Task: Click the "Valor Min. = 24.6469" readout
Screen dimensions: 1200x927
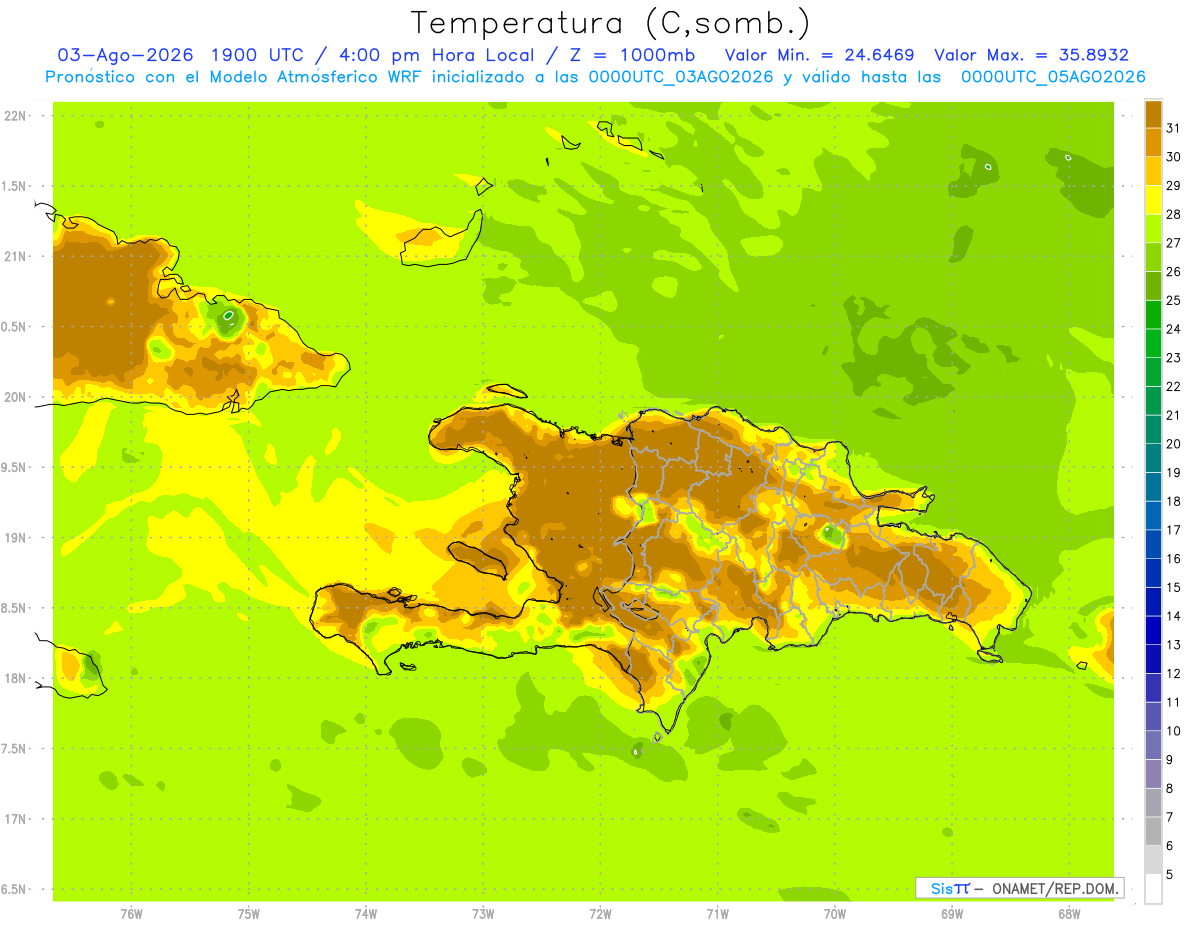Action: [x=819, y=55]
